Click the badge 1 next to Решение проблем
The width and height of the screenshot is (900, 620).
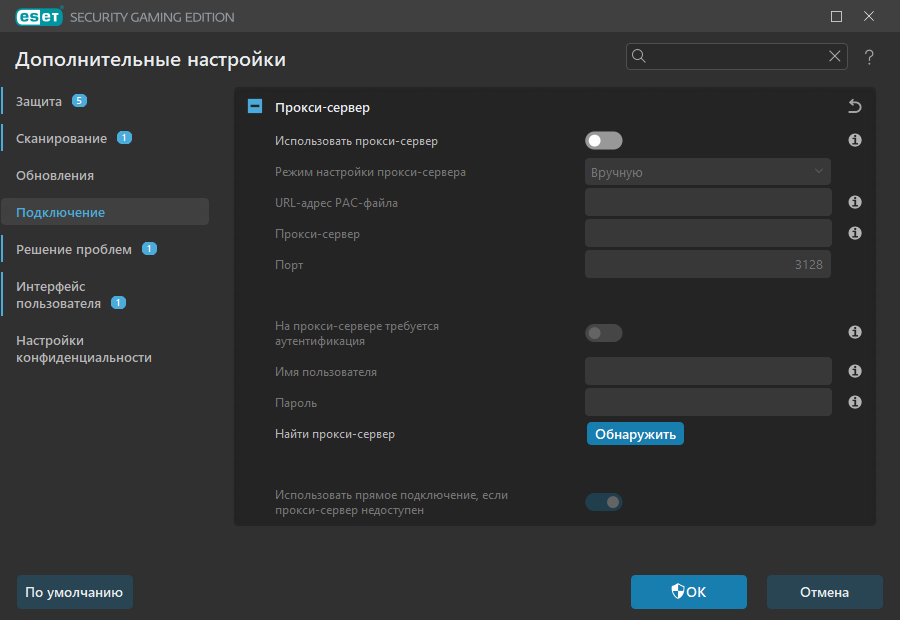[x=149, y=249]
